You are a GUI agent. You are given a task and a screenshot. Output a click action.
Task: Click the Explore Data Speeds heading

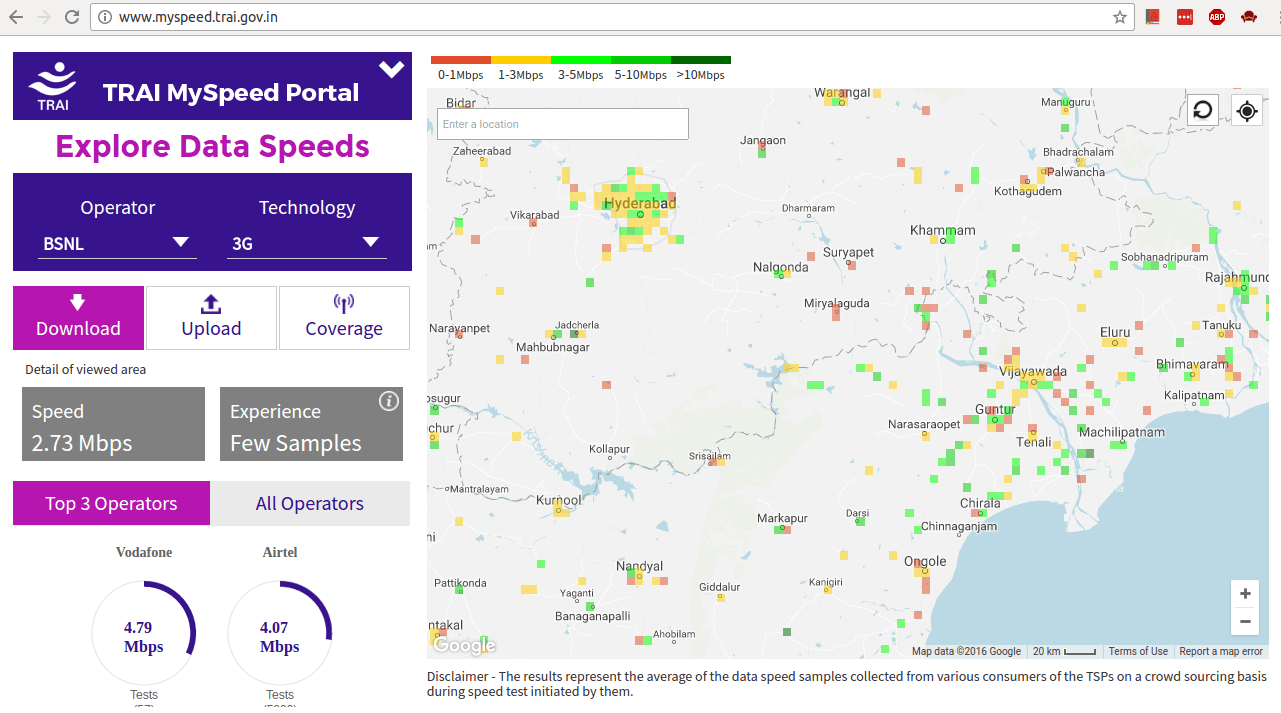212,146
